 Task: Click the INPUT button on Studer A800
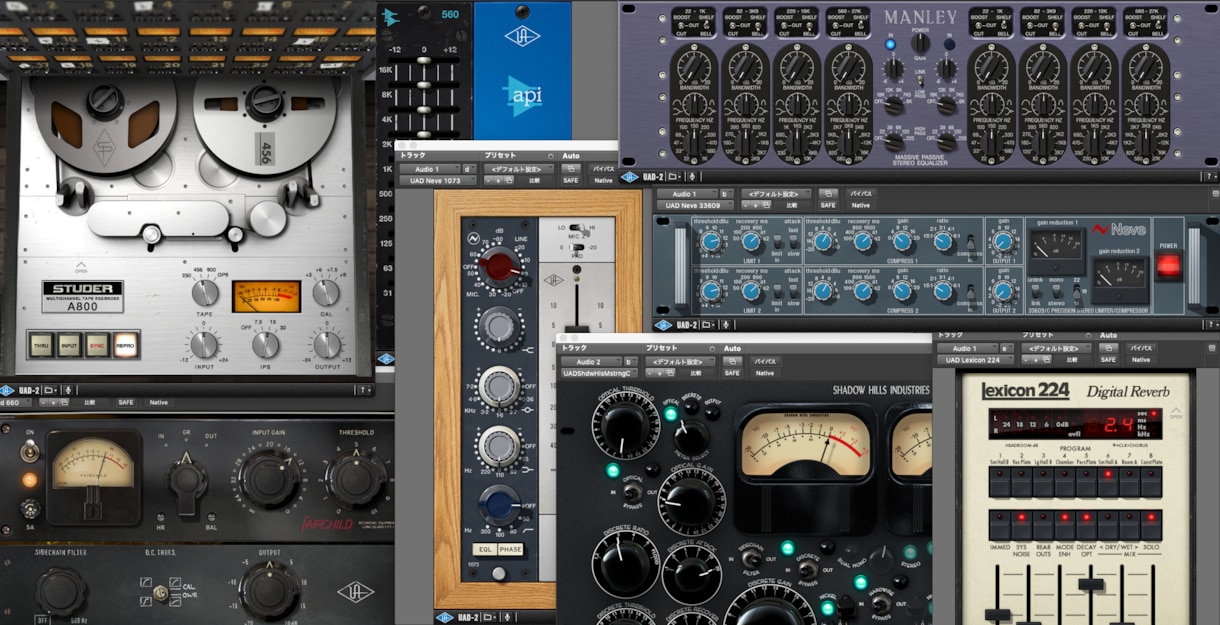click(x=70, y=345)
